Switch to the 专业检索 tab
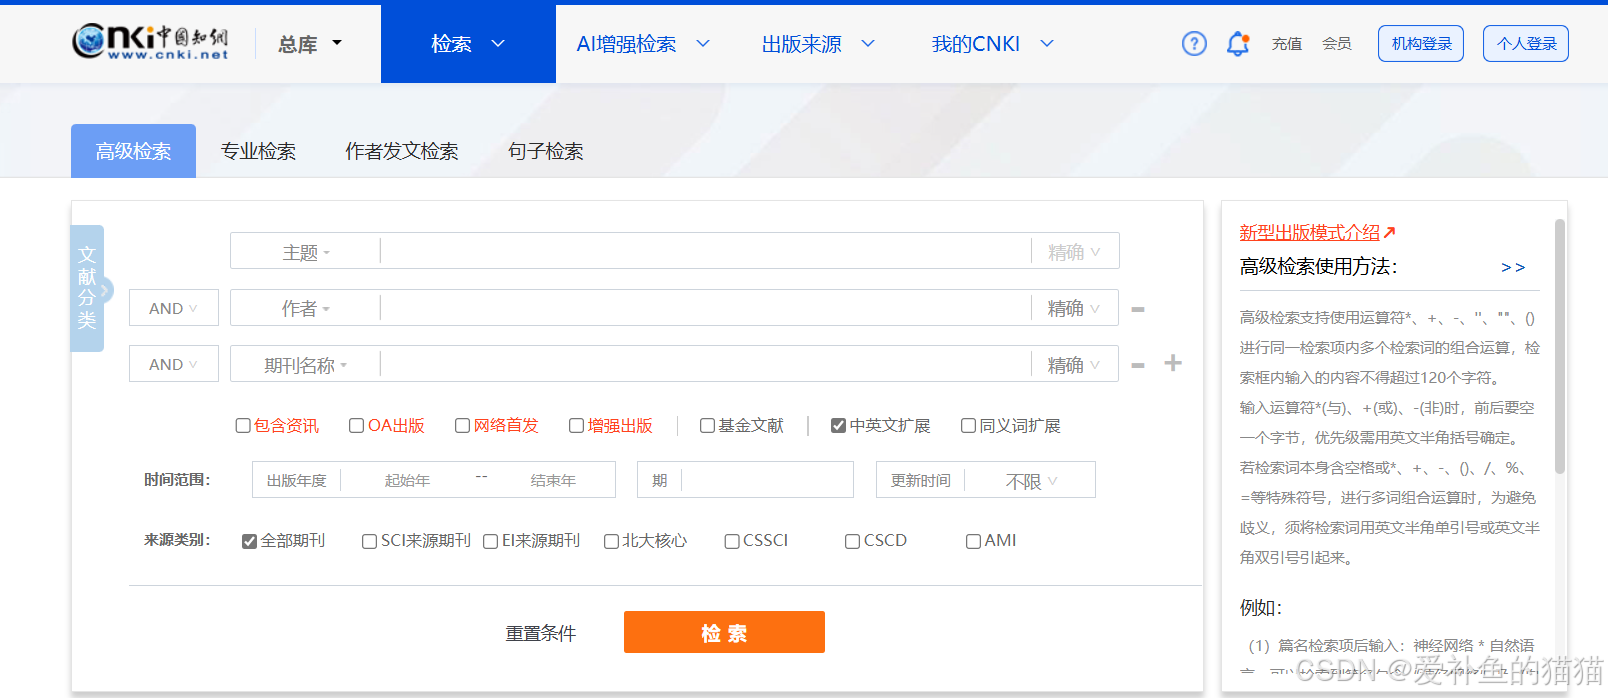 click(258, 151)
